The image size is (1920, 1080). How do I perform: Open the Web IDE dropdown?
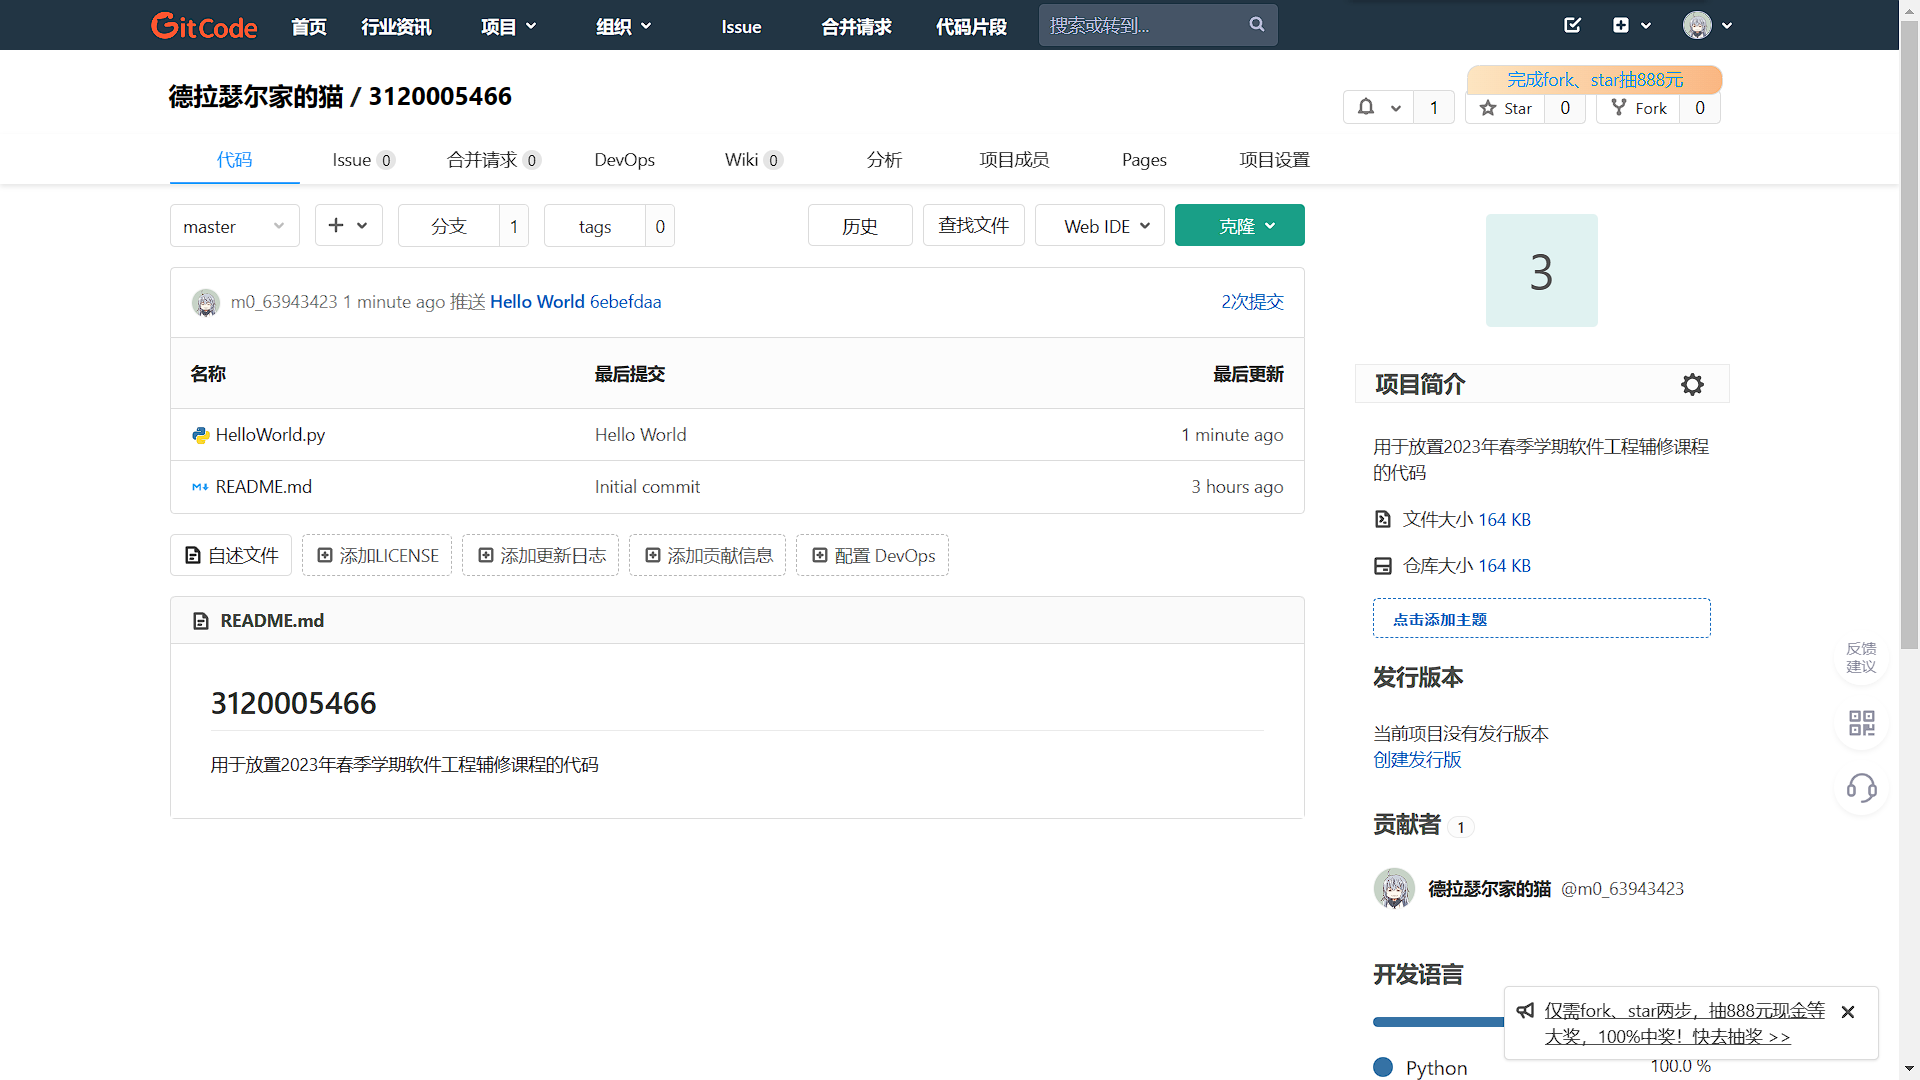click(1099, 225)
